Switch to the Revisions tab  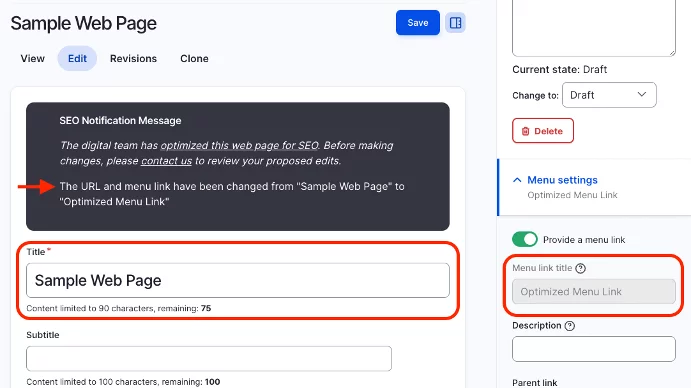pos(133,59)
